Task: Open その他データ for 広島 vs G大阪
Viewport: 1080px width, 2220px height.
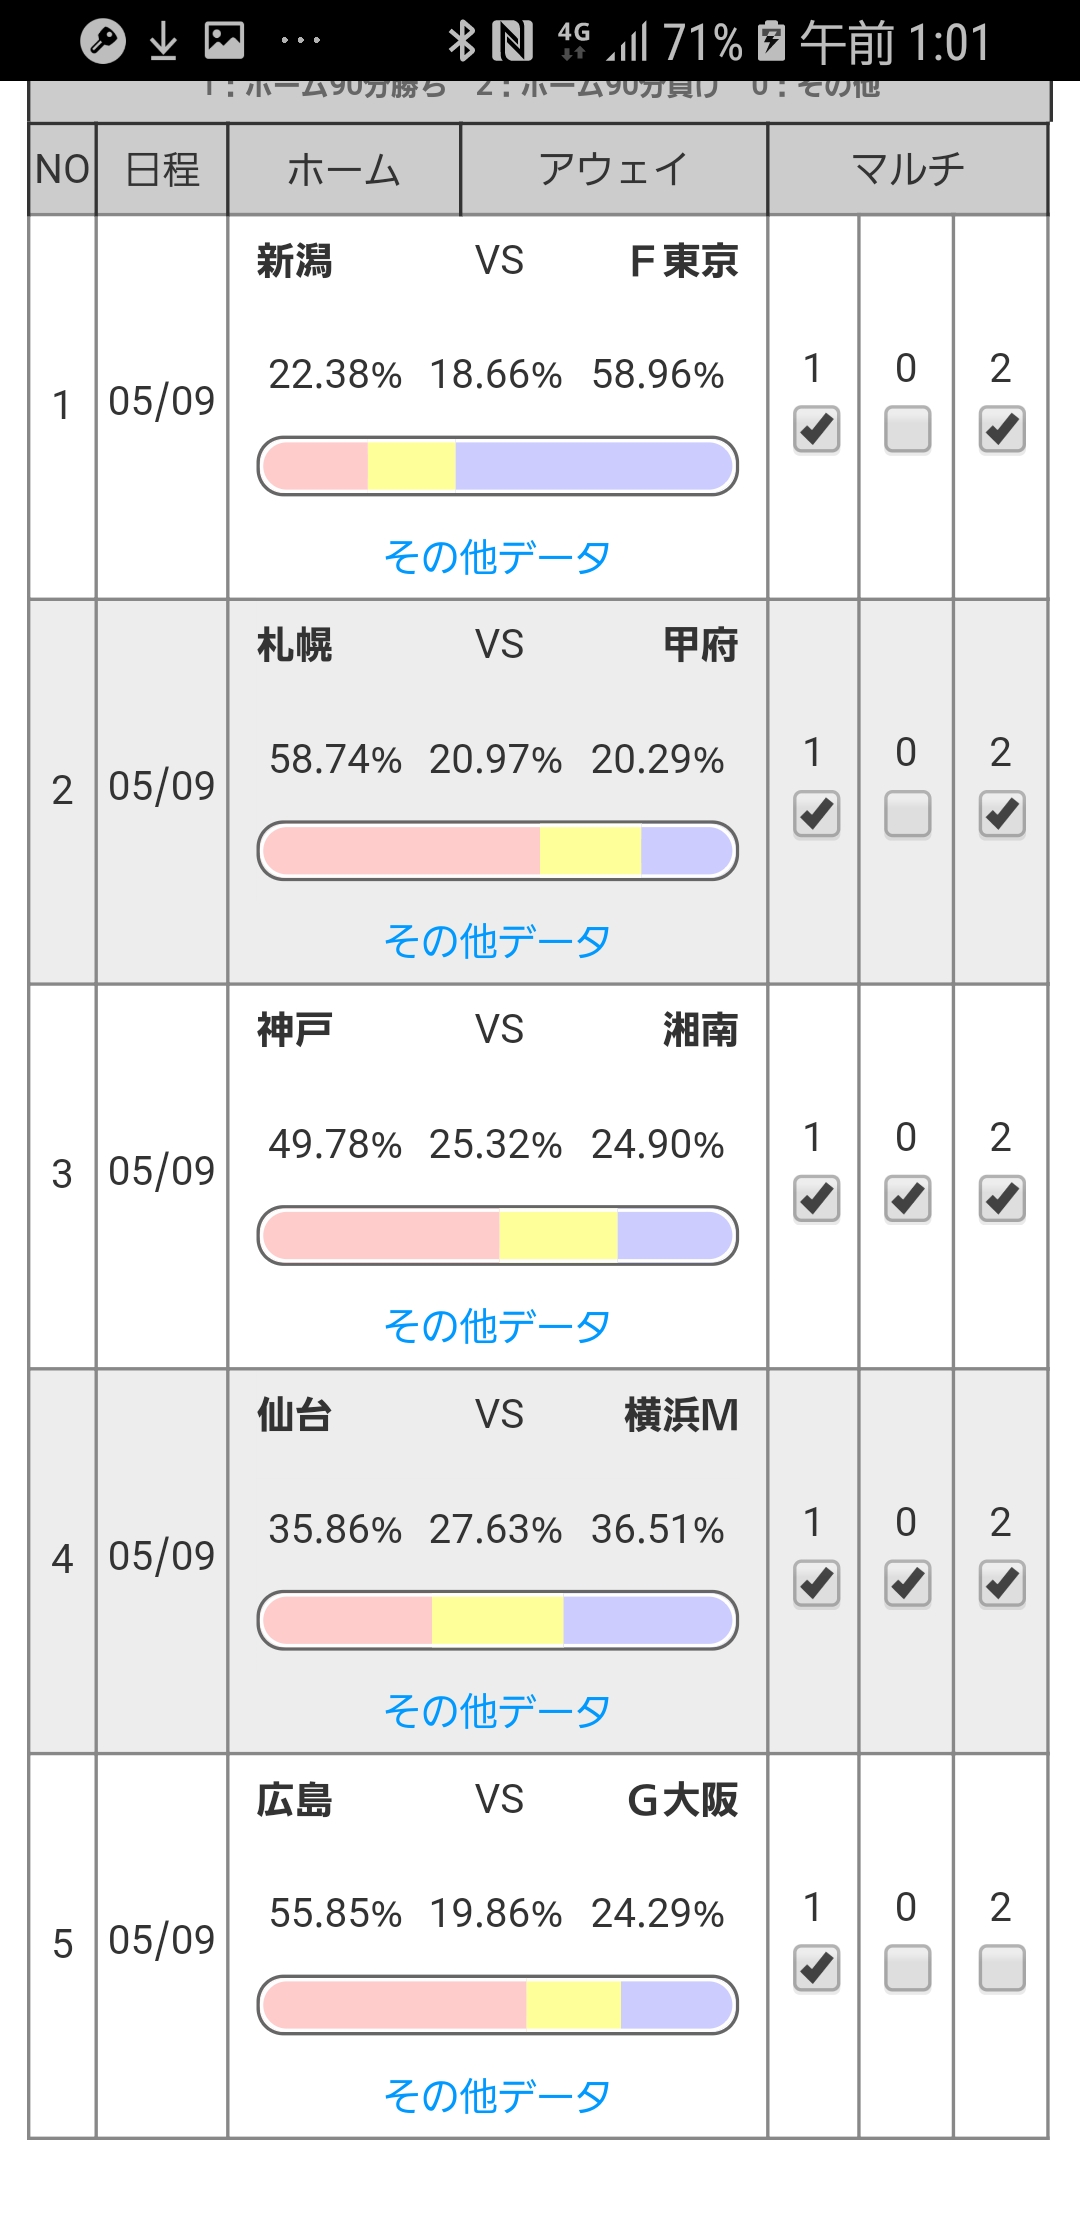Action: click(x=497, y=2095)
